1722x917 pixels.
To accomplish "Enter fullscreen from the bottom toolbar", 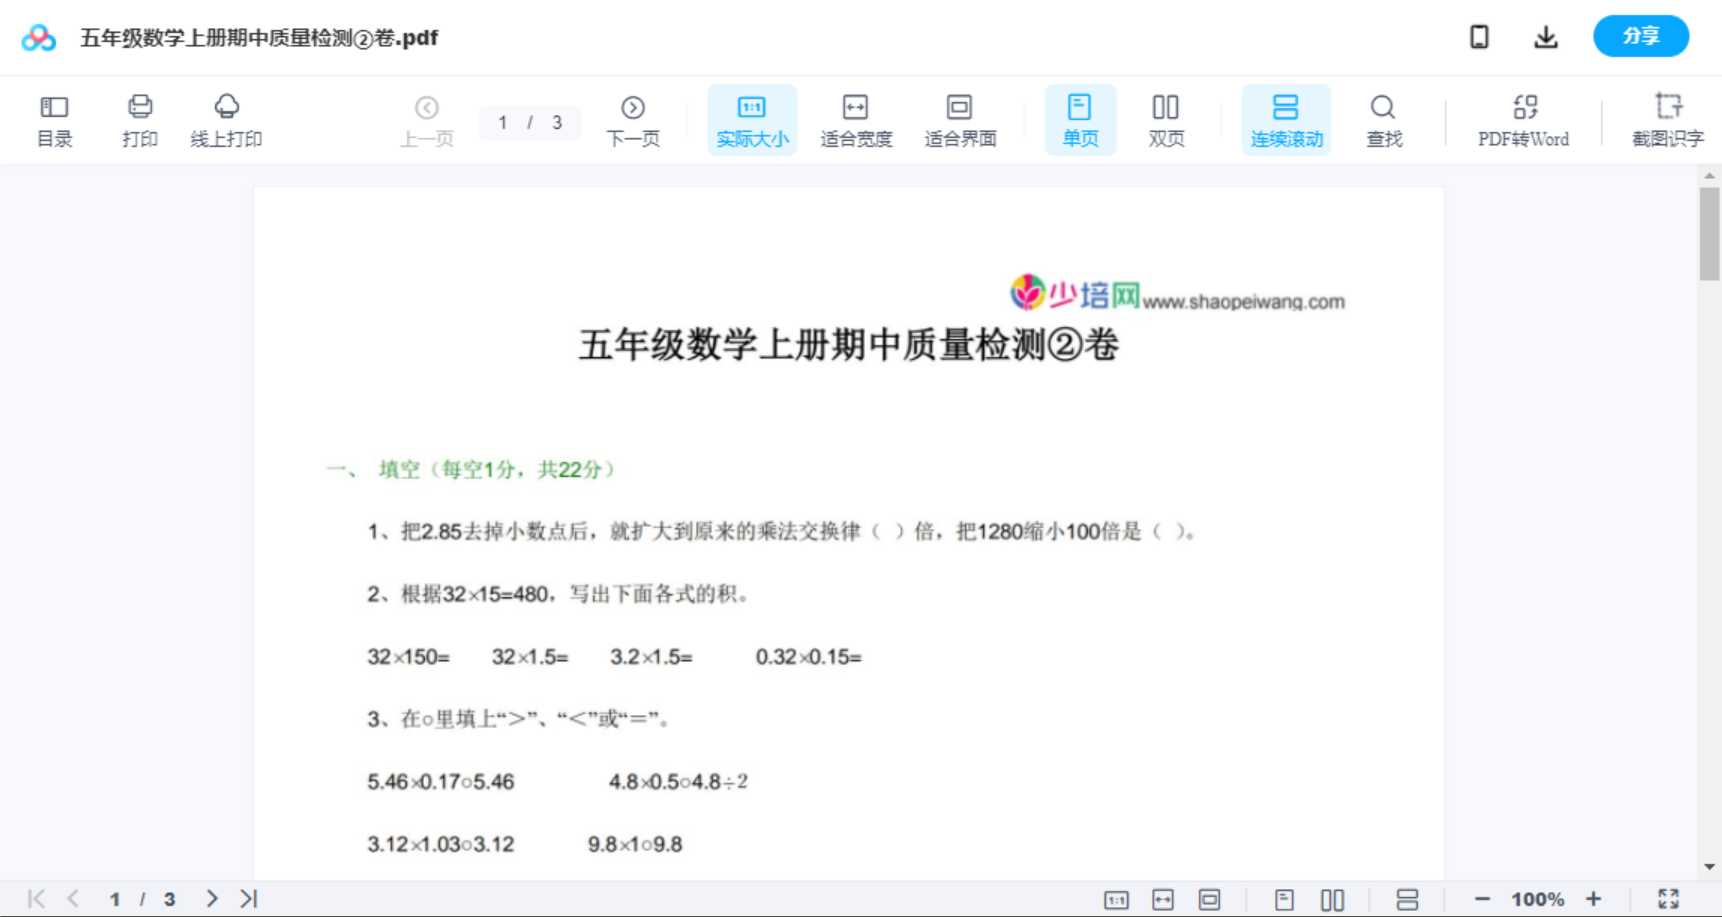I will point(1668,898).
